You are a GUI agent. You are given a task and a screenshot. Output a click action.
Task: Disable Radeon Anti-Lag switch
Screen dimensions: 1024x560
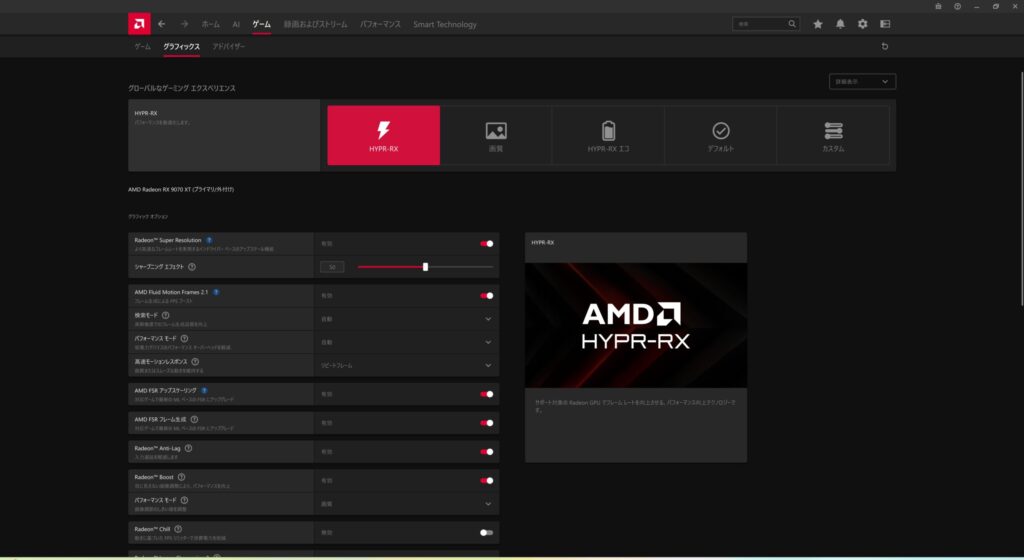pos(487,452)
